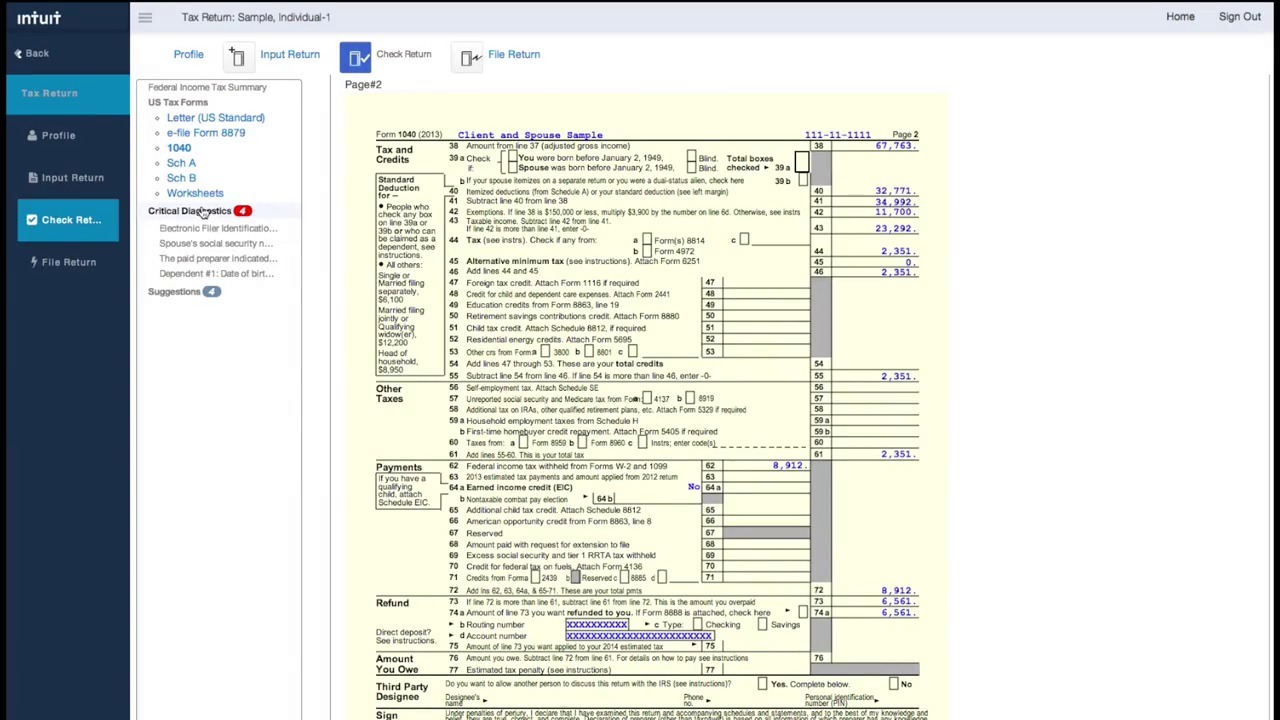
Task: Click Sign Out
Action: point(1240,17)
